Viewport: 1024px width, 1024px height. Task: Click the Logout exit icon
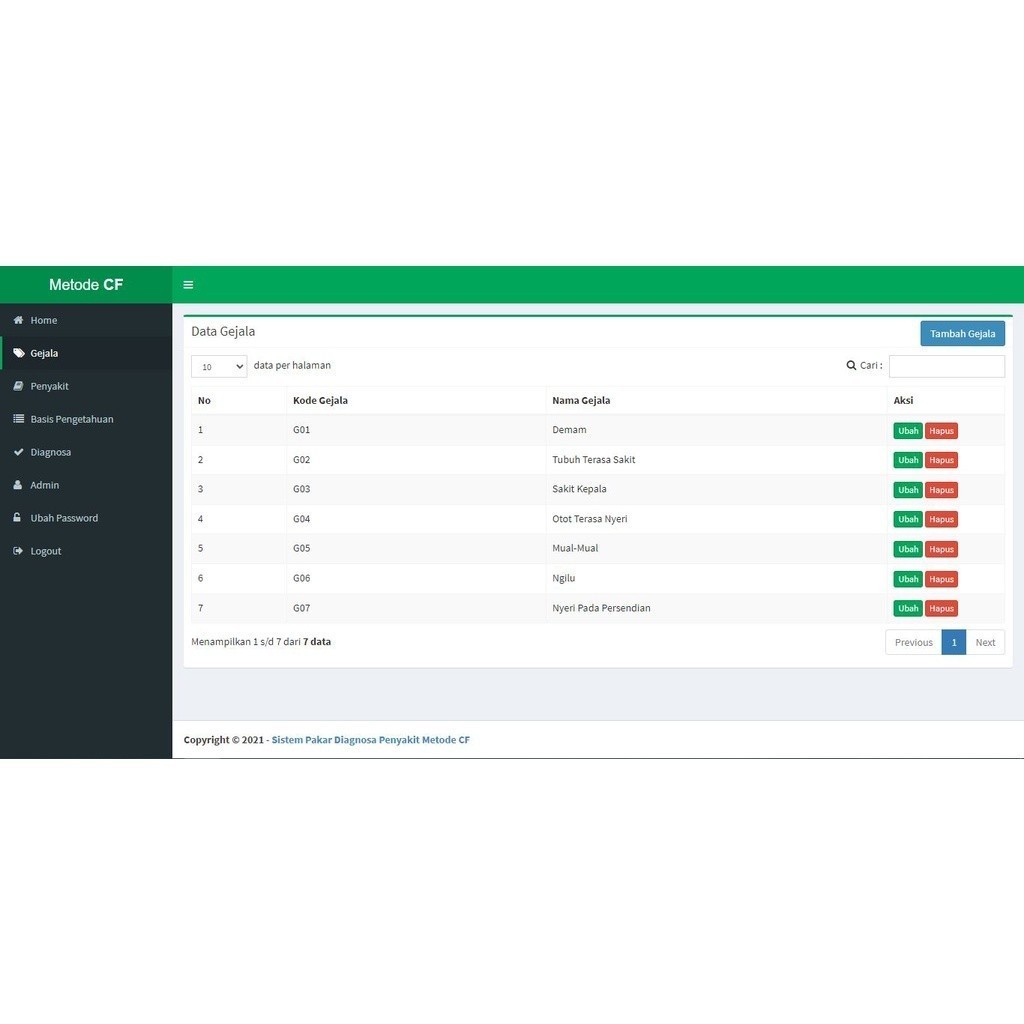(x=18, y=551)
